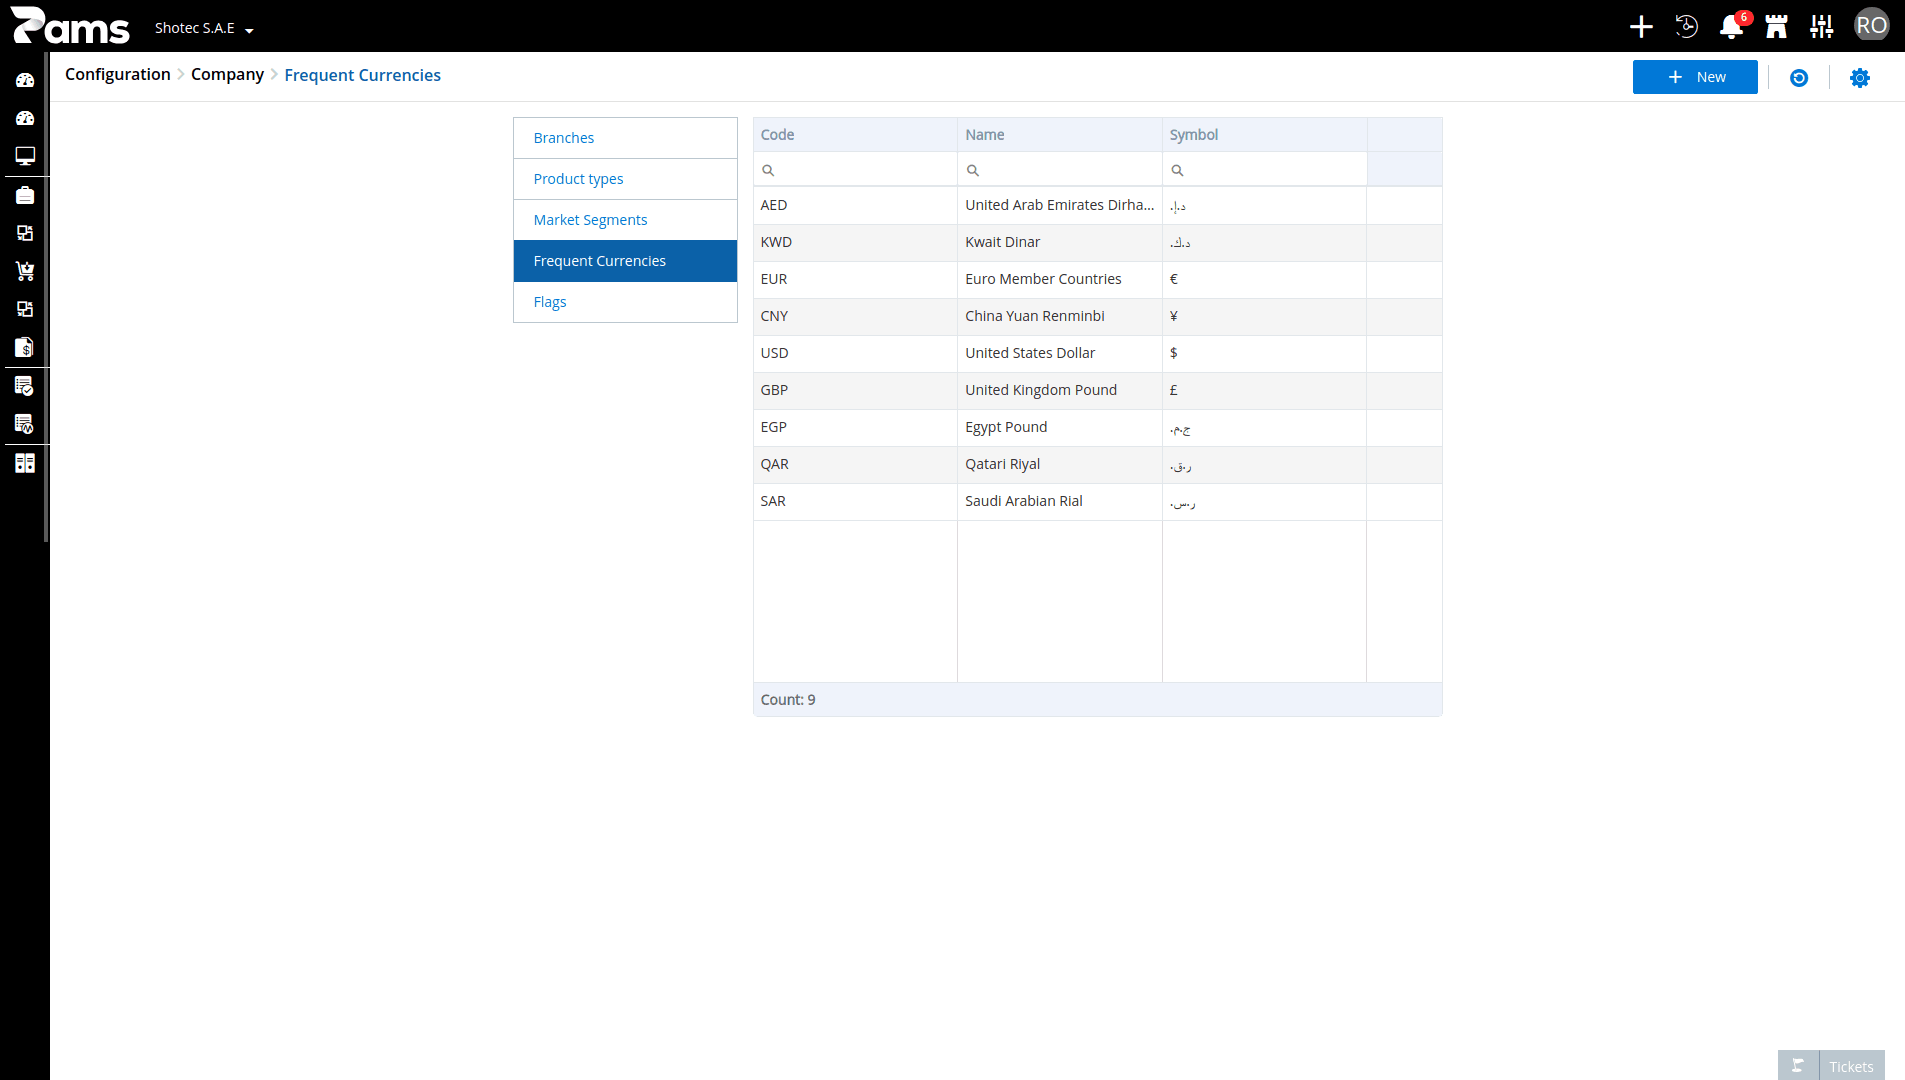Viewport: 1905px width, 1080px height.
Task: Sort by the Name column header
Action: coord(1060,135)
